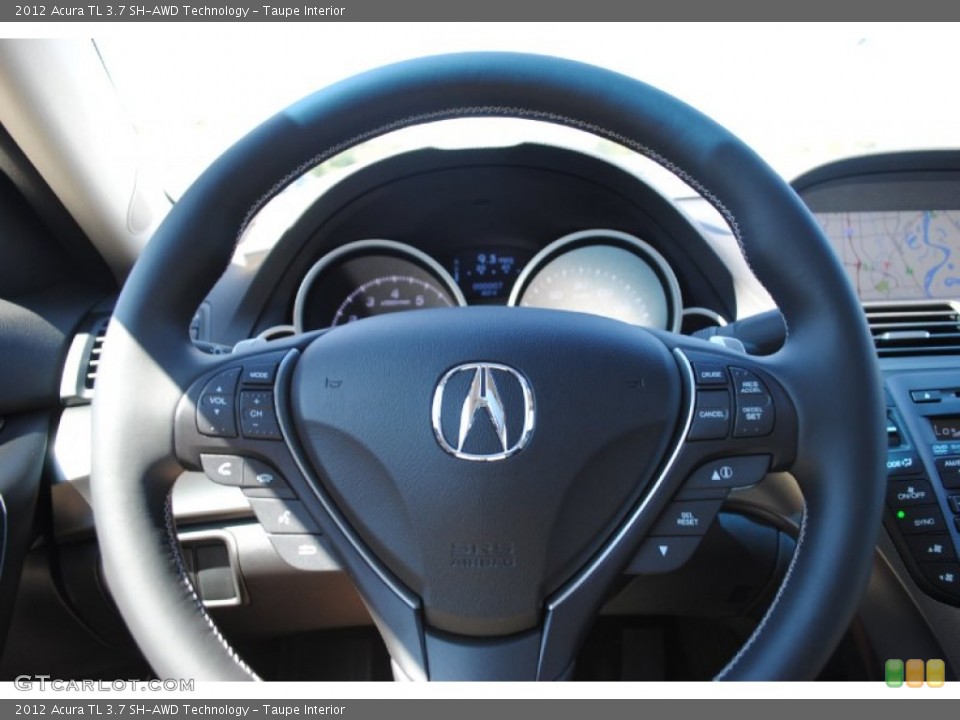Click the green color square in corner logo

(894, 673)
